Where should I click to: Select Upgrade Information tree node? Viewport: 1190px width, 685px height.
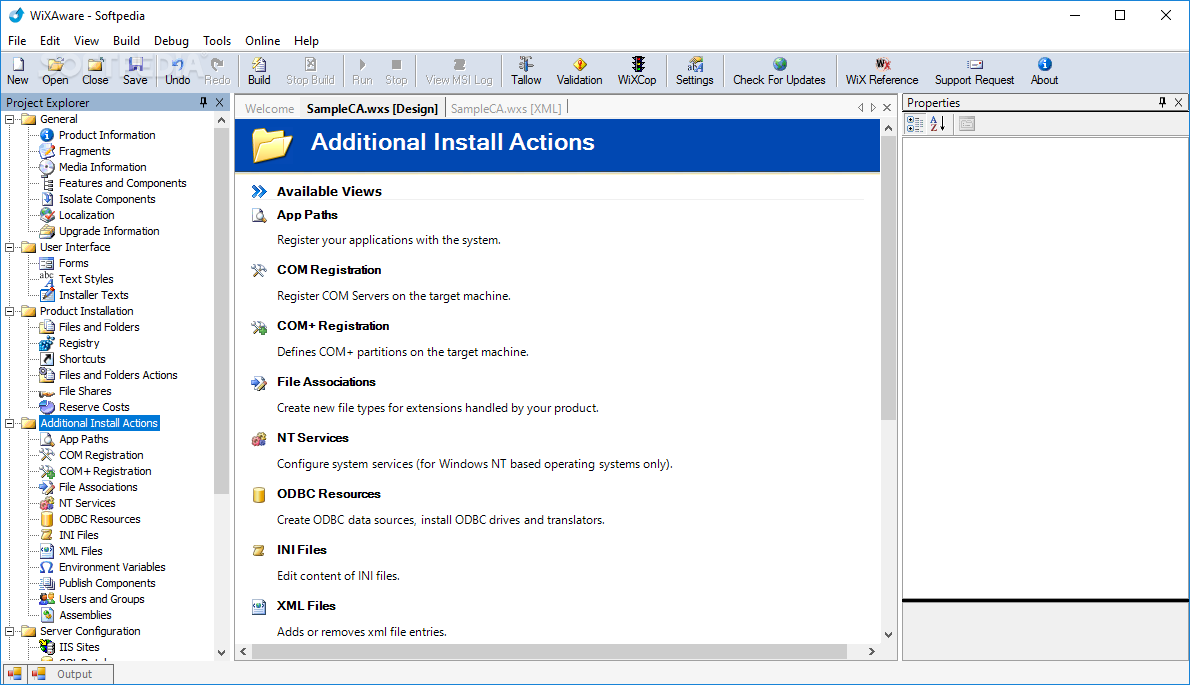click(x=109, y=231)
